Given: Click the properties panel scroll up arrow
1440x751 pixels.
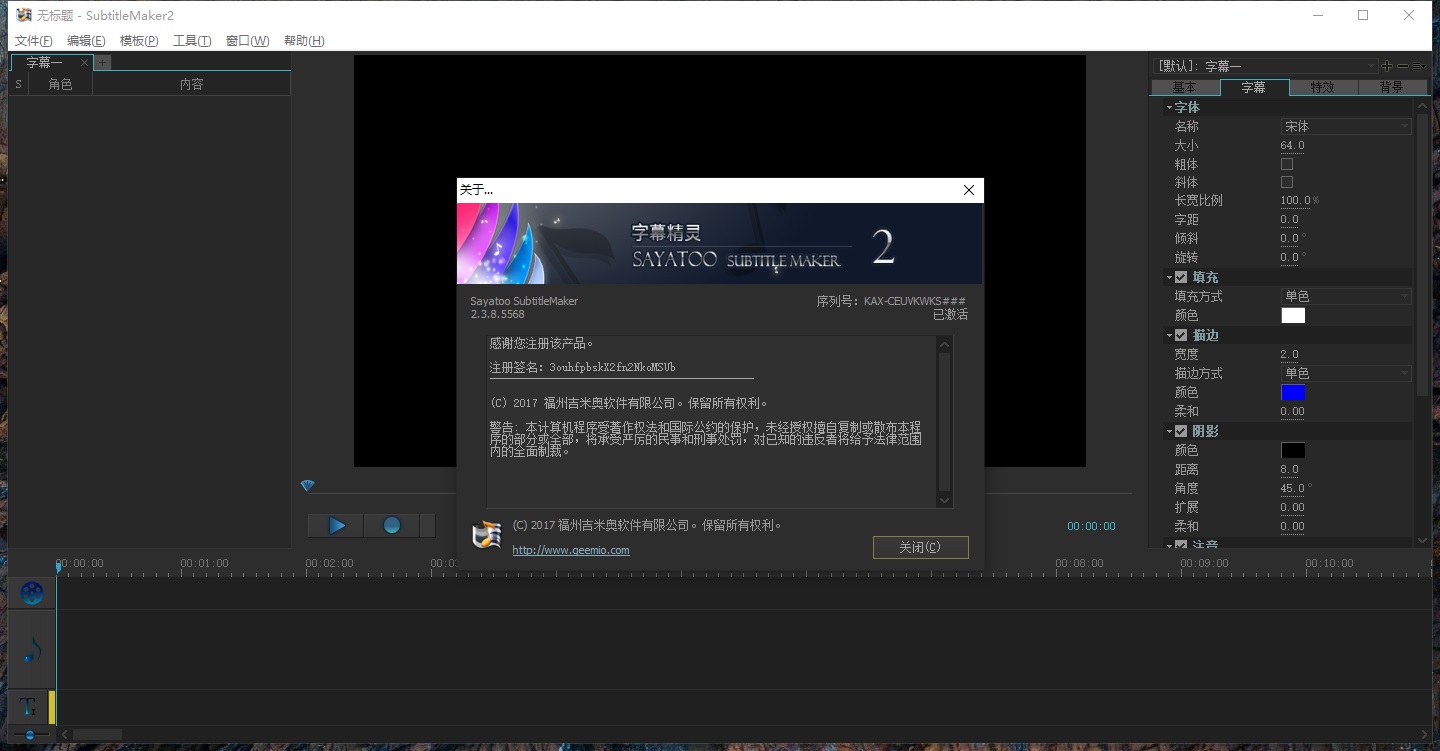Looking at the screenshot, I should tap(1423, 104).
